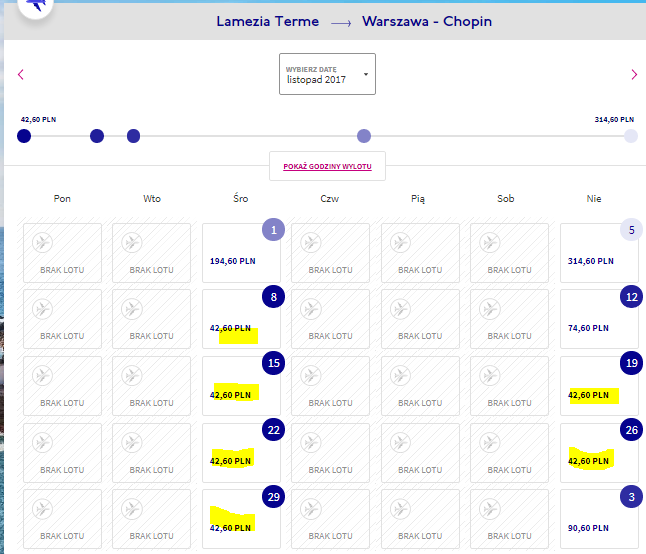Click the date badge number 19
The width and height of the screenshot is (646, 554).
[x=632, y=363]
